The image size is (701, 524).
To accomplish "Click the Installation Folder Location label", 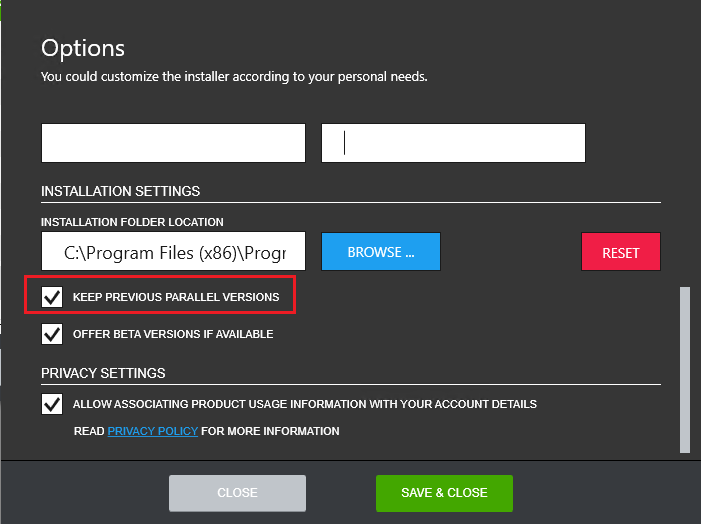I will (x=132, y=222).
